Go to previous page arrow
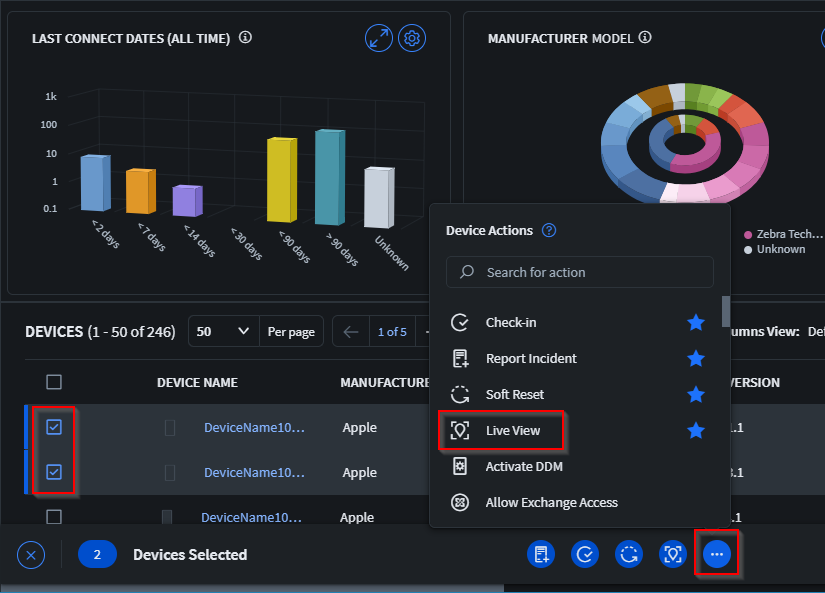This screenshot has height=593, width=825. click(350, 332)
